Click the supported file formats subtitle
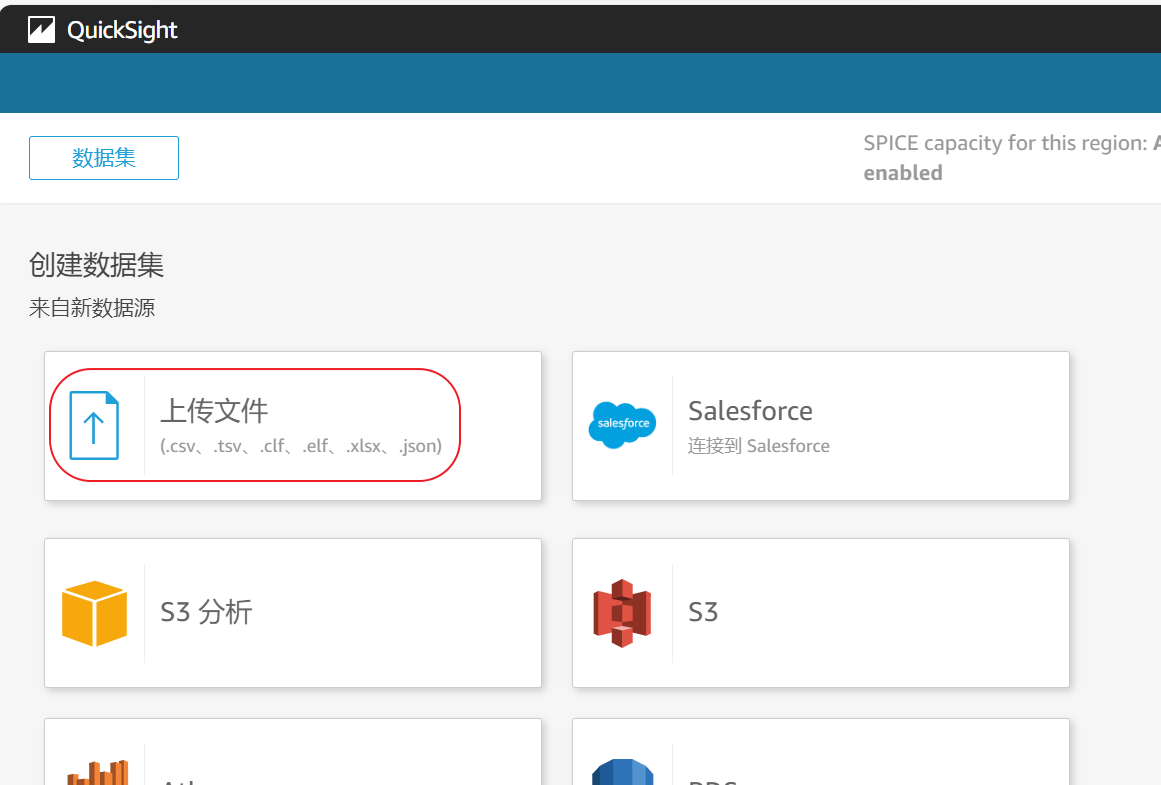The width and height of the screenshot is (1161, 785). click(301, 446)
